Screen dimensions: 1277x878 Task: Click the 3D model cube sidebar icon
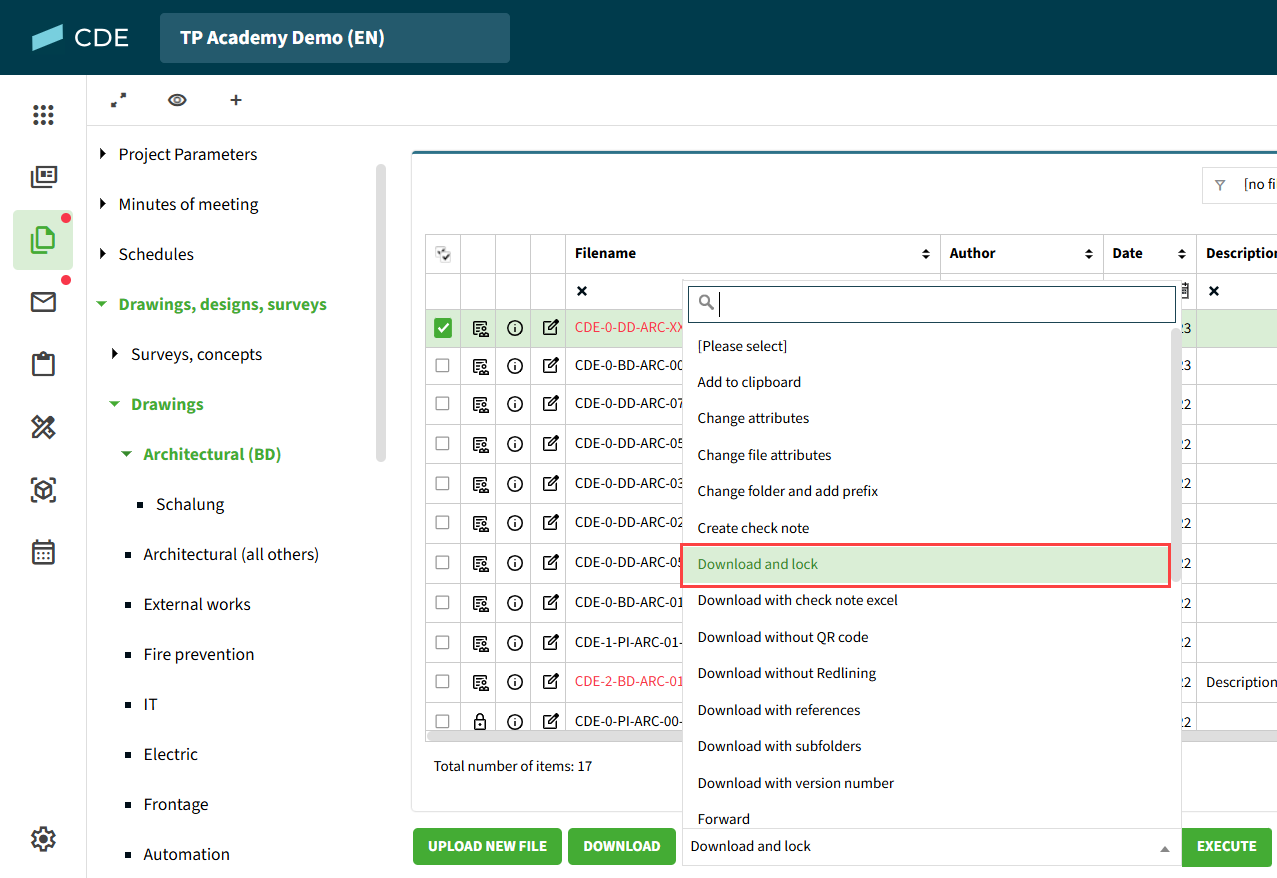coord(43,490)
